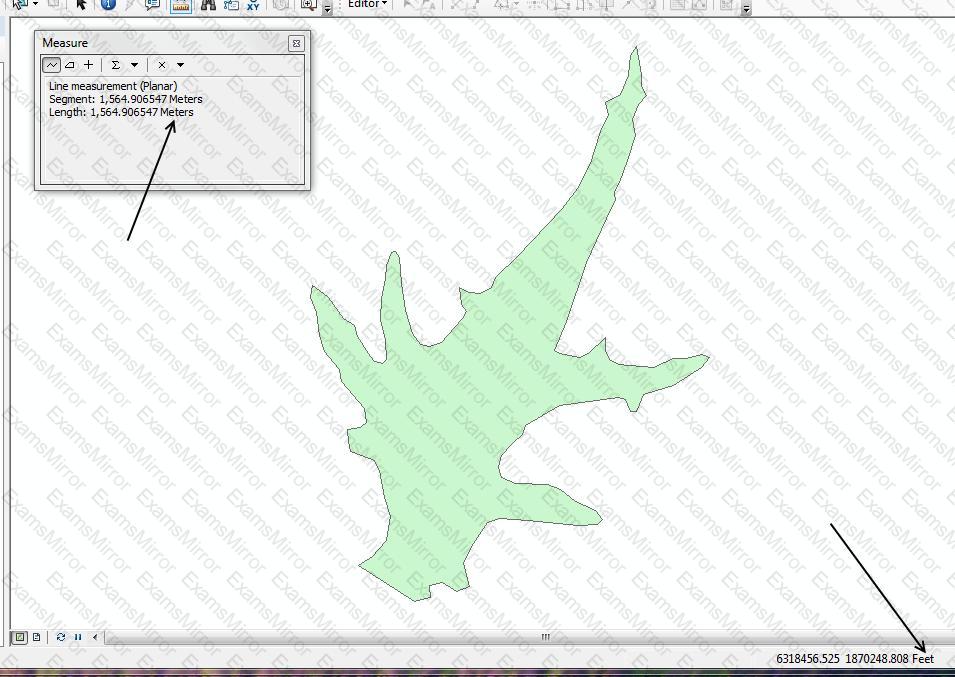Screen dimensions: 955x677
Task: Activate the Measure ruler tool in toolbar
Action: click(x=180, y=5)
